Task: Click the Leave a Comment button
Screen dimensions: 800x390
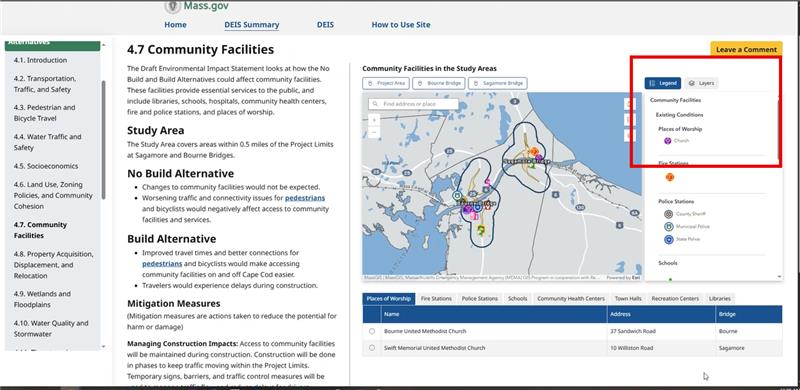Action: 746,50
